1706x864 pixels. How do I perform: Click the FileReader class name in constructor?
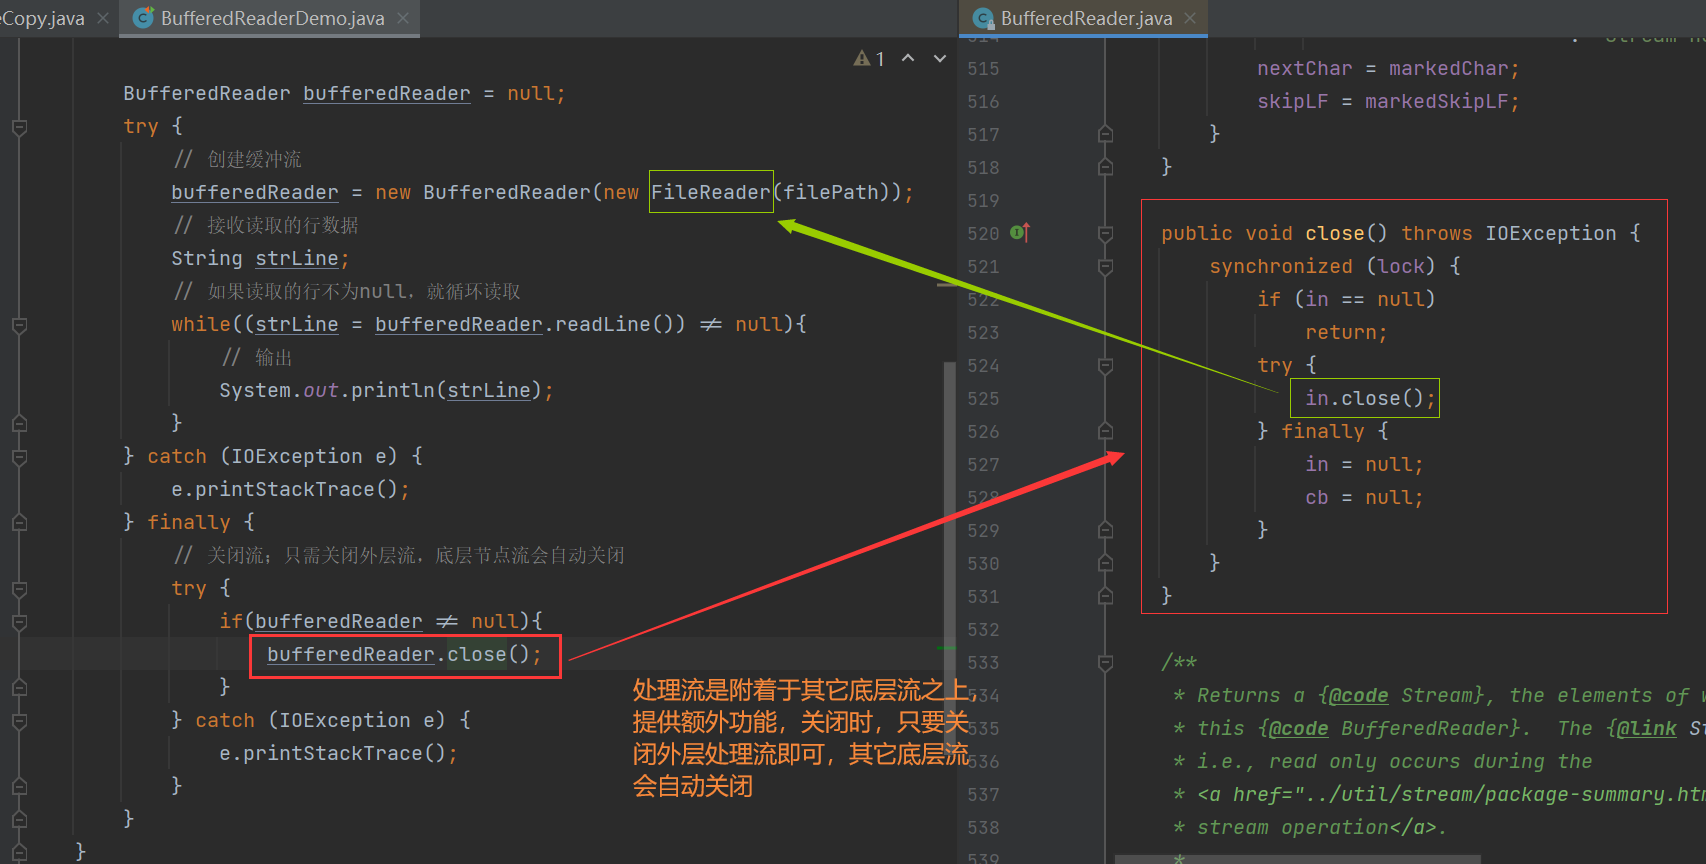click(711, 192)
